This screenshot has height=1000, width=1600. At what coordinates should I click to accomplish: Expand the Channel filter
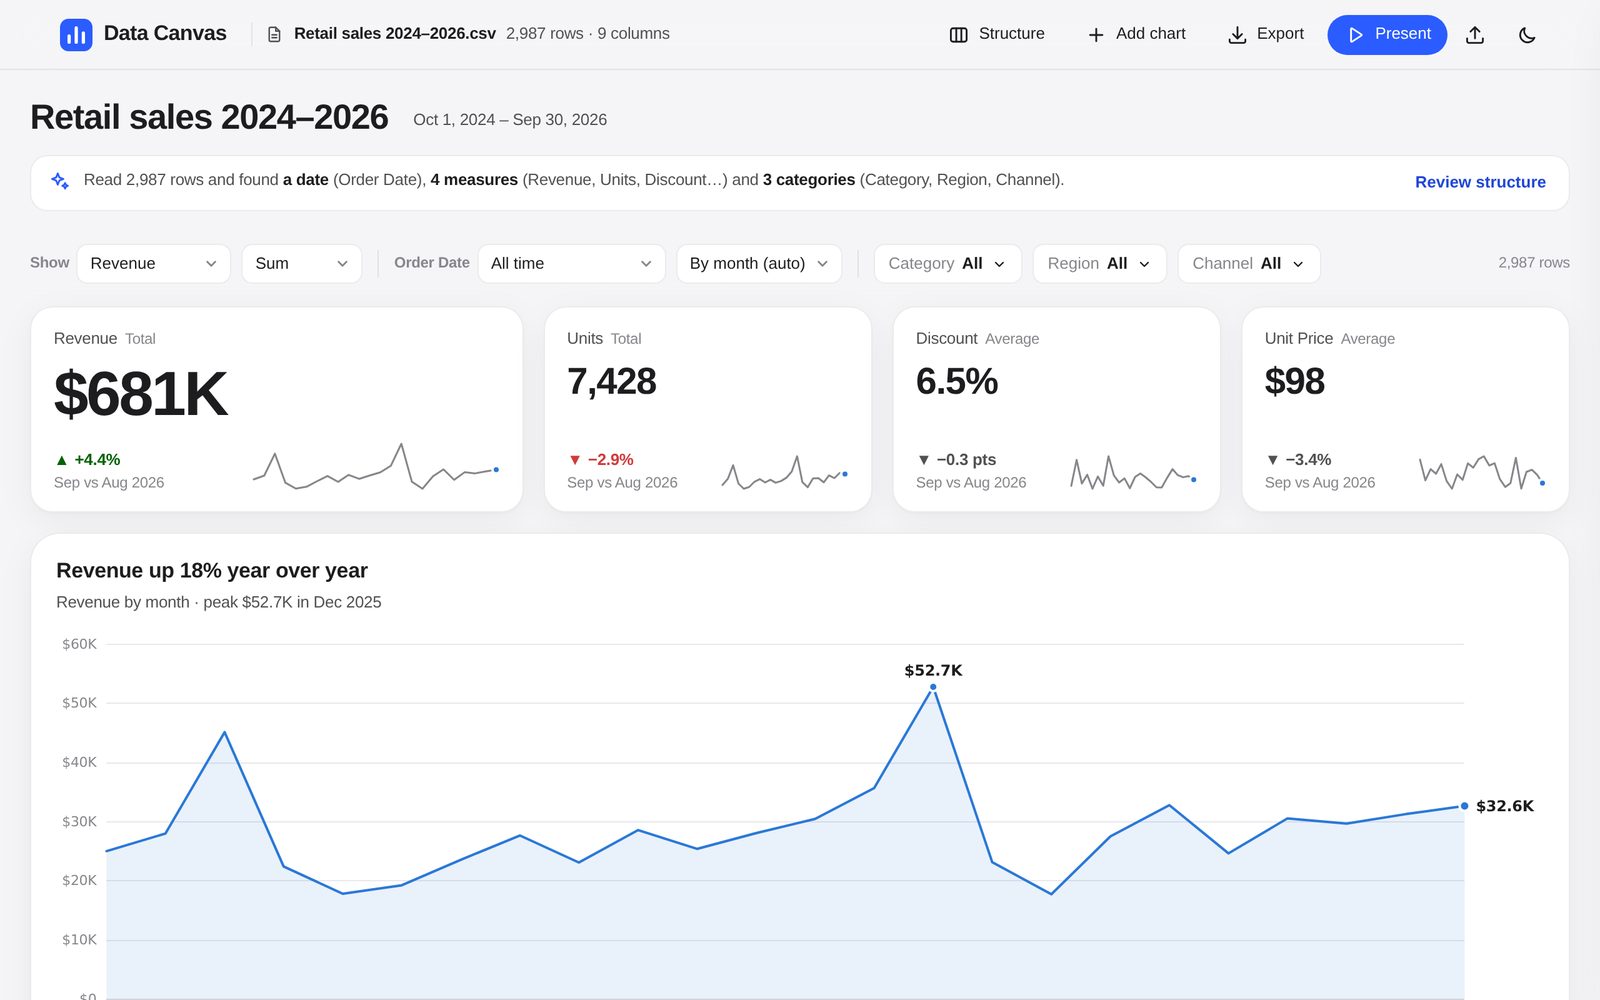[x=1248, y=264]
